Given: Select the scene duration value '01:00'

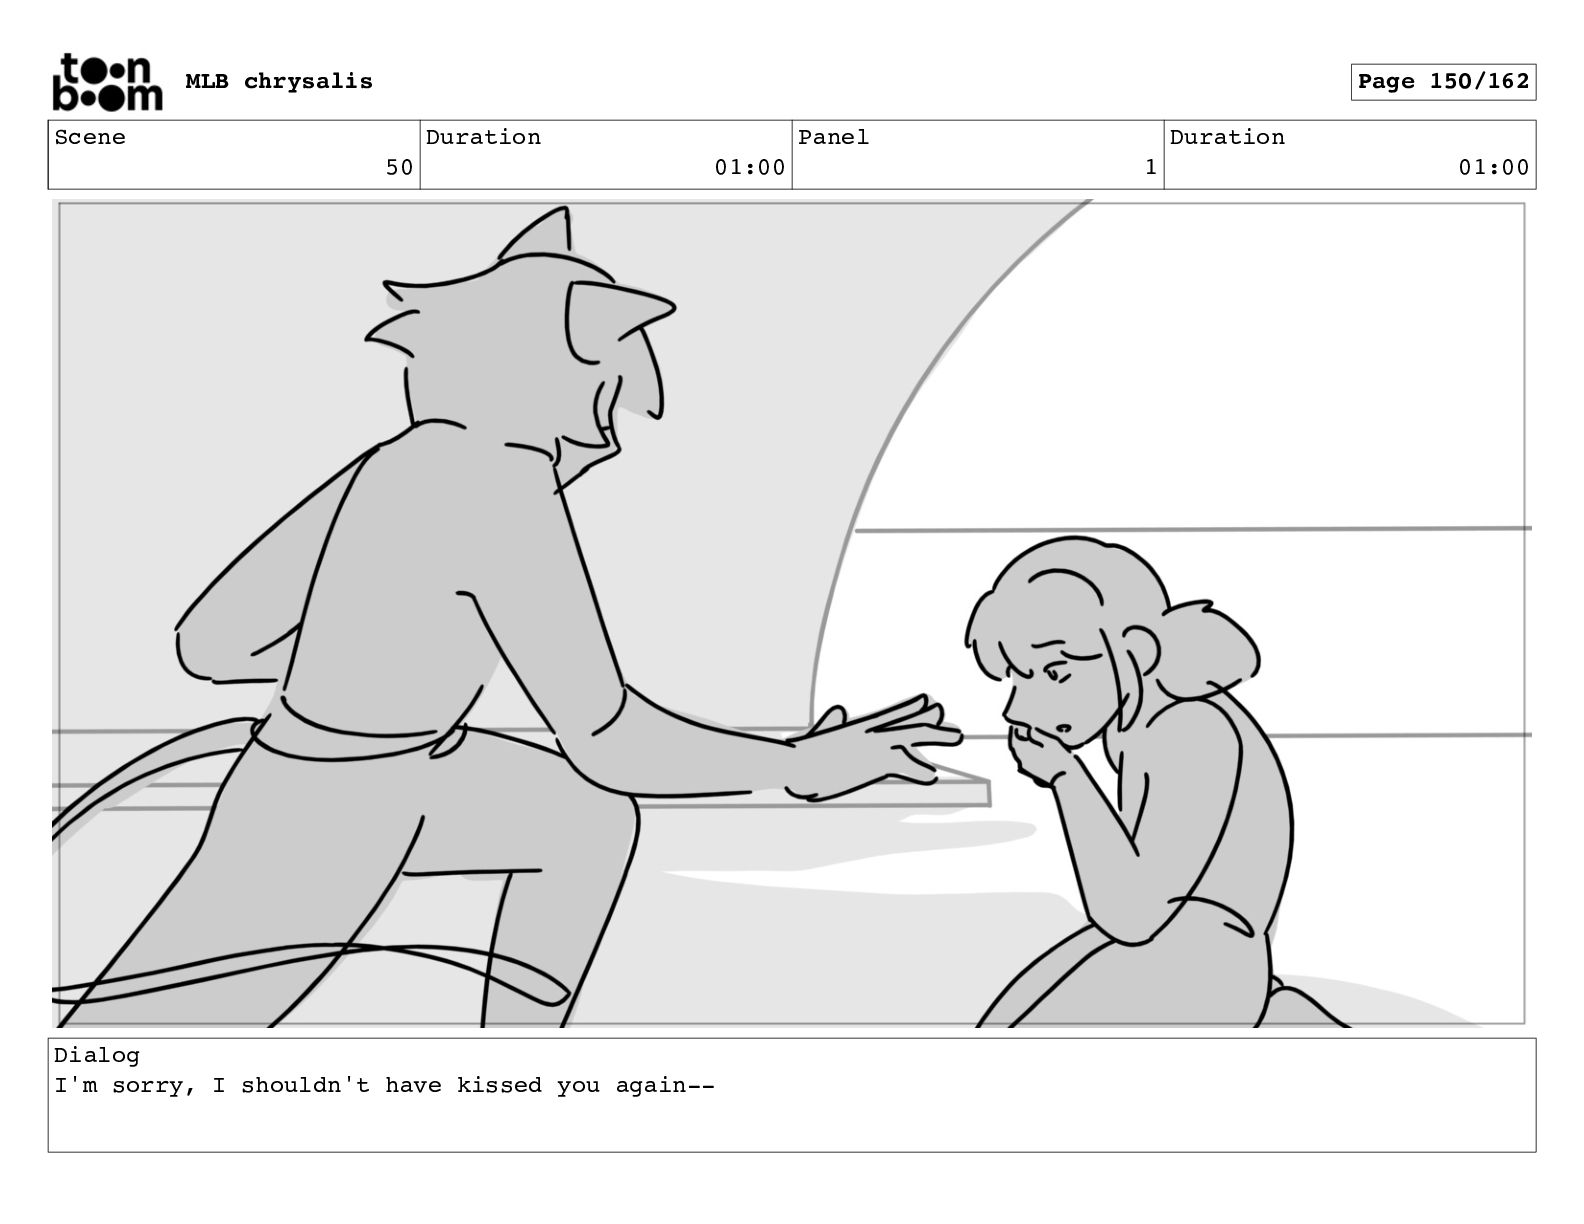Looking at the screenshot, I should [750, 167].
